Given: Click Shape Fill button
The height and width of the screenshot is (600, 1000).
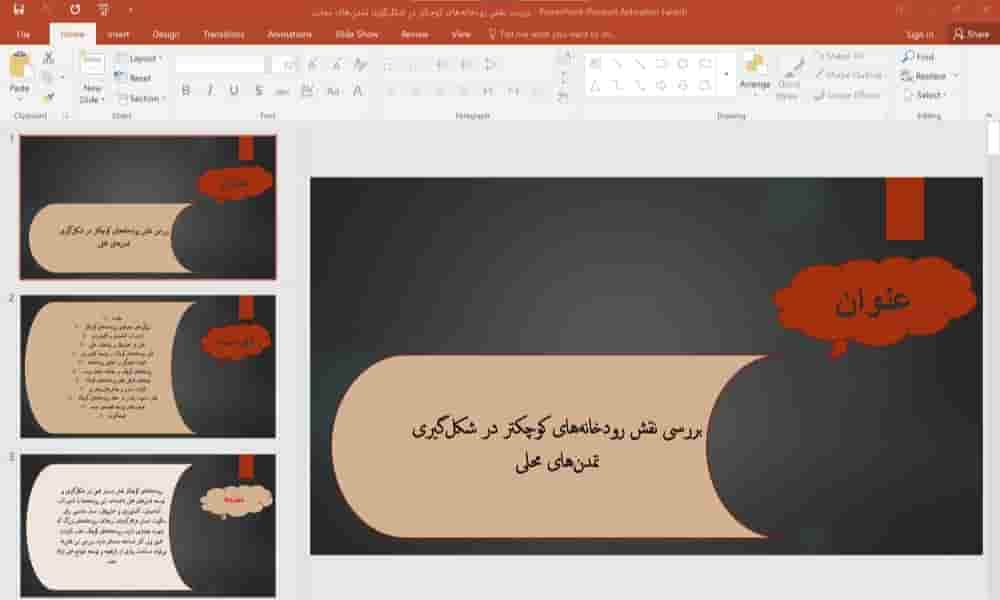Looking at the screenshot, I should click(x=841, y=57).
